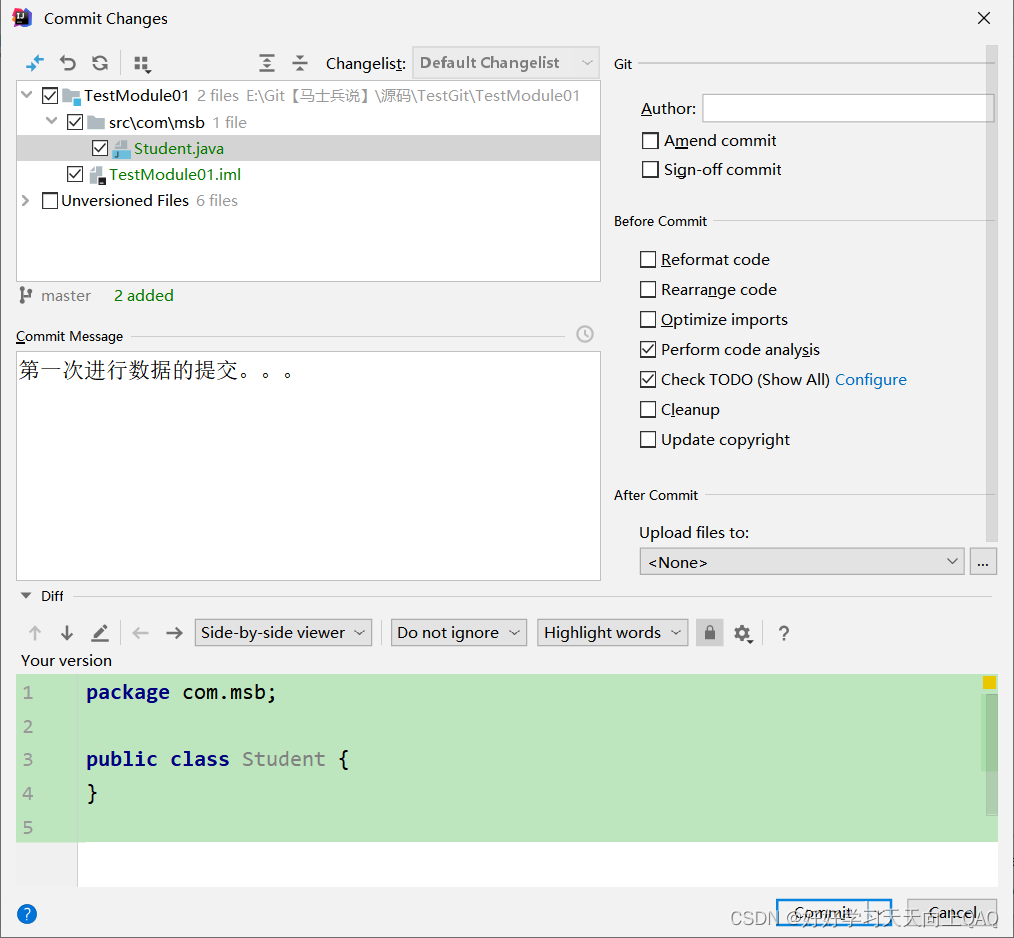Click the 'package com.msb;' diff line

tap(181, 692)
